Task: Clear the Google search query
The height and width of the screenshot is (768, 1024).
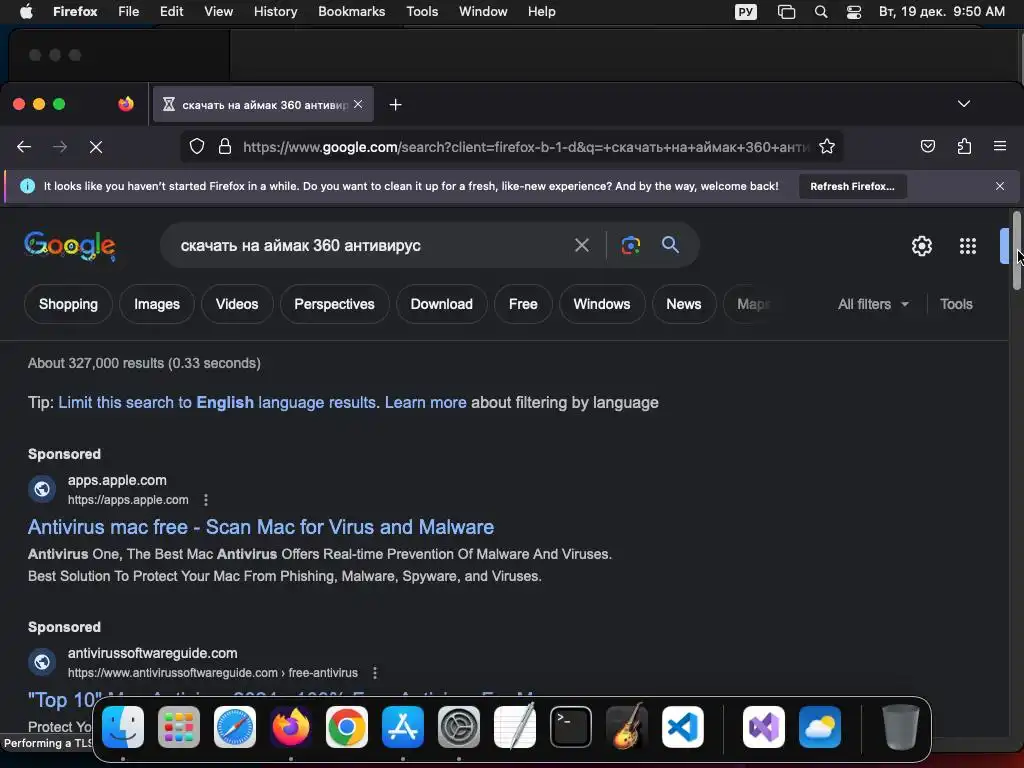Action: point(581,245)
